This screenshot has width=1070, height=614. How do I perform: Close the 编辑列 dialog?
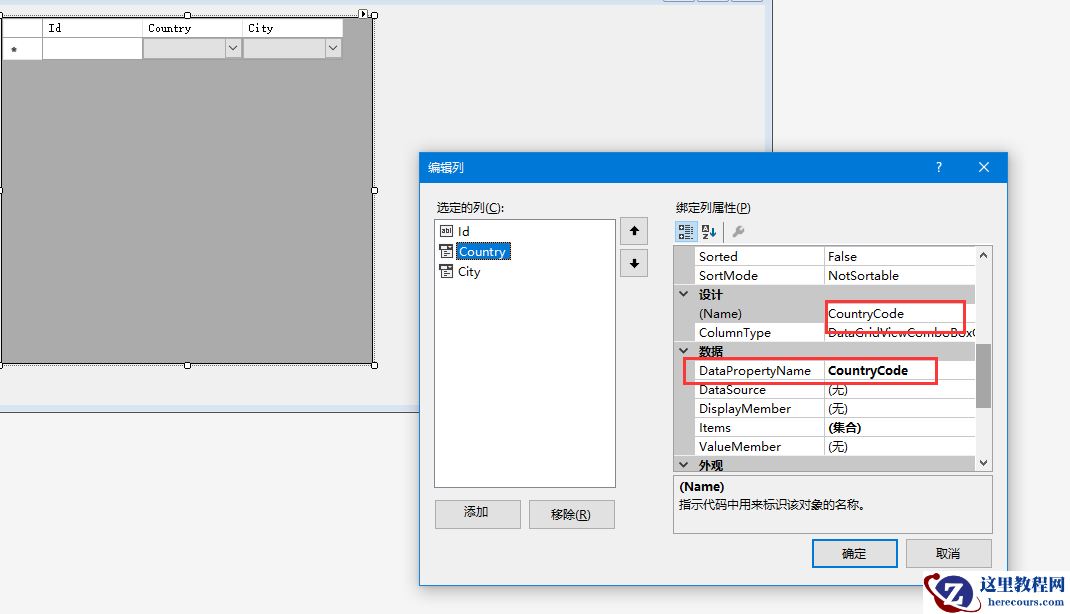983,167
